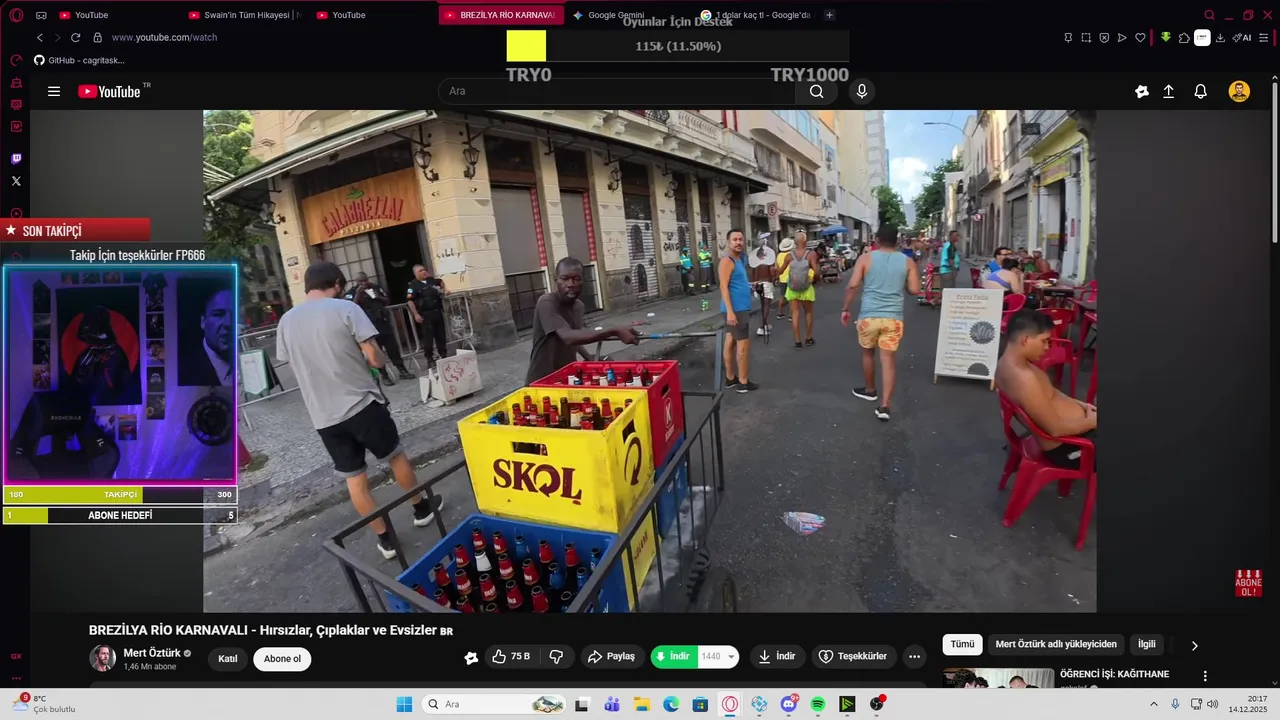Open Discord from the taskbar
Viewport: 1280px width, 720px height.
[789, 704]
